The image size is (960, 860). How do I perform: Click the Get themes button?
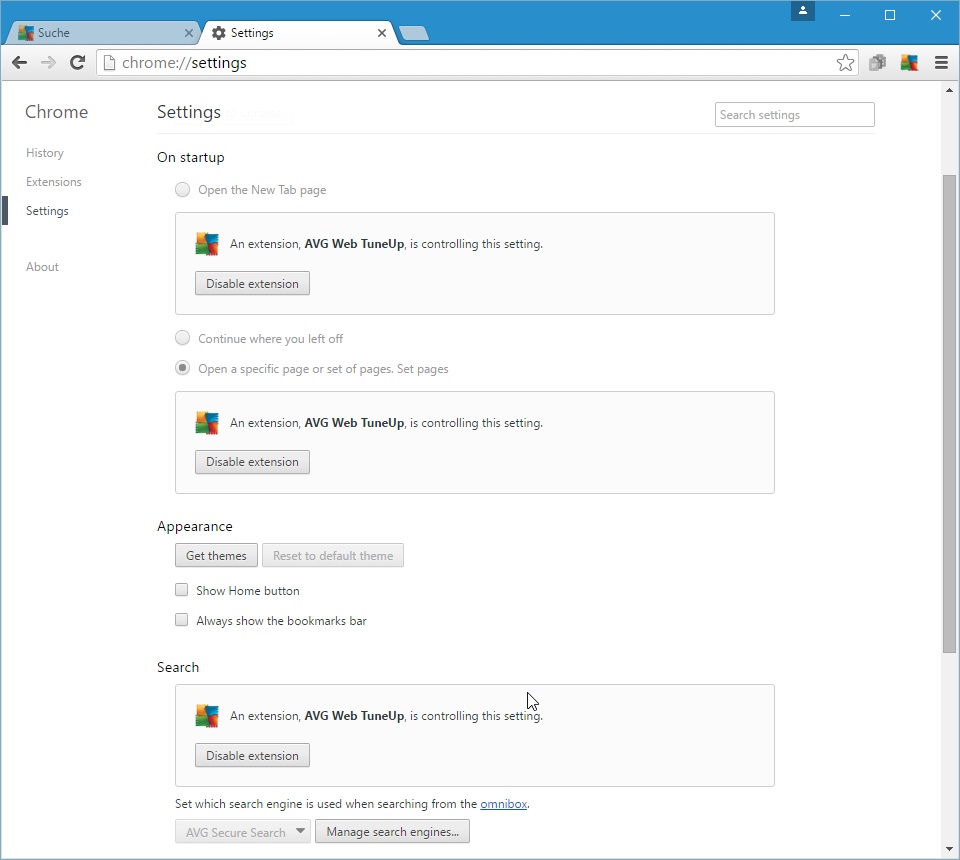pyautogui.click(x=216, y=555)
